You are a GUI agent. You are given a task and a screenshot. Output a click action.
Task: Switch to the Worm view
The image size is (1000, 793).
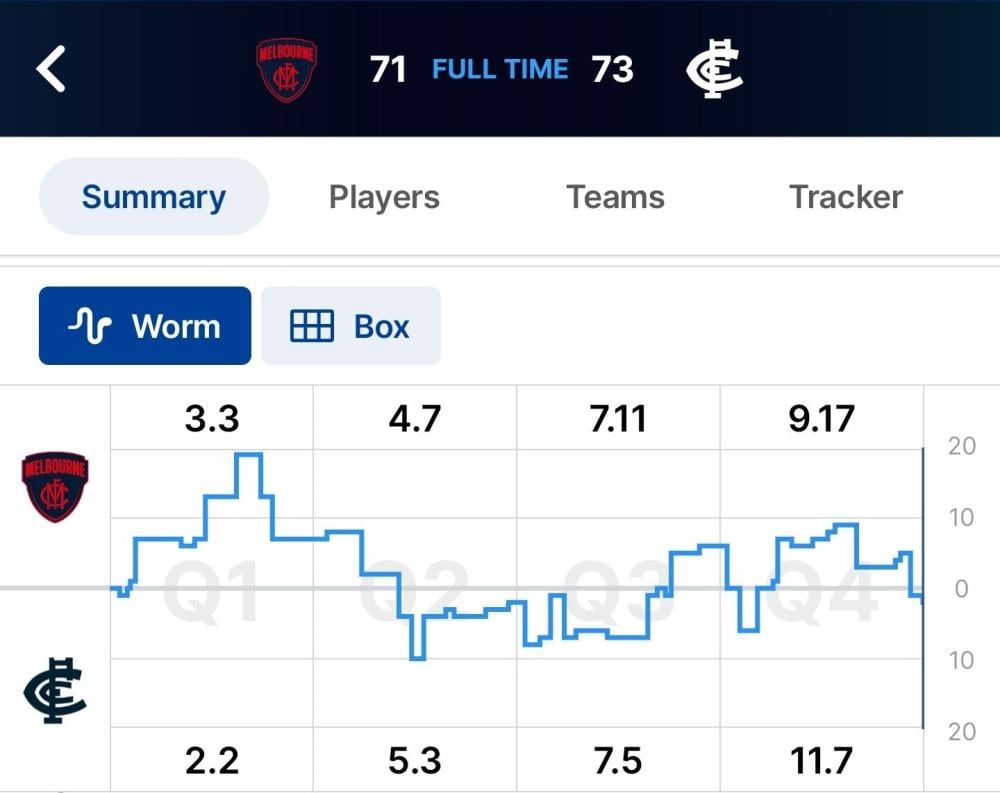(x=145, y=326)
